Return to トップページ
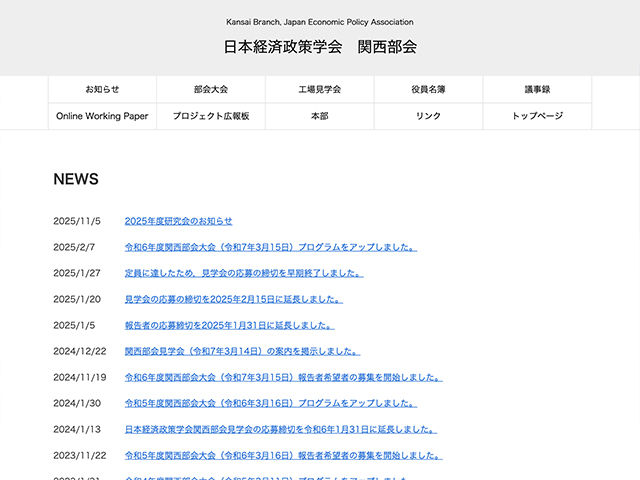The height and width of the screenshot is (480, 640). [x=537, y=116]
